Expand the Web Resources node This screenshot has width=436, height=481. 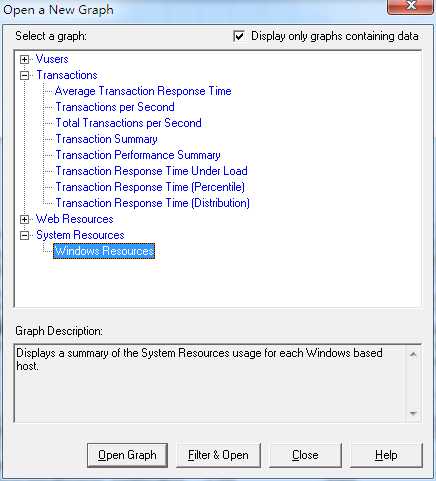coord(24,219)
